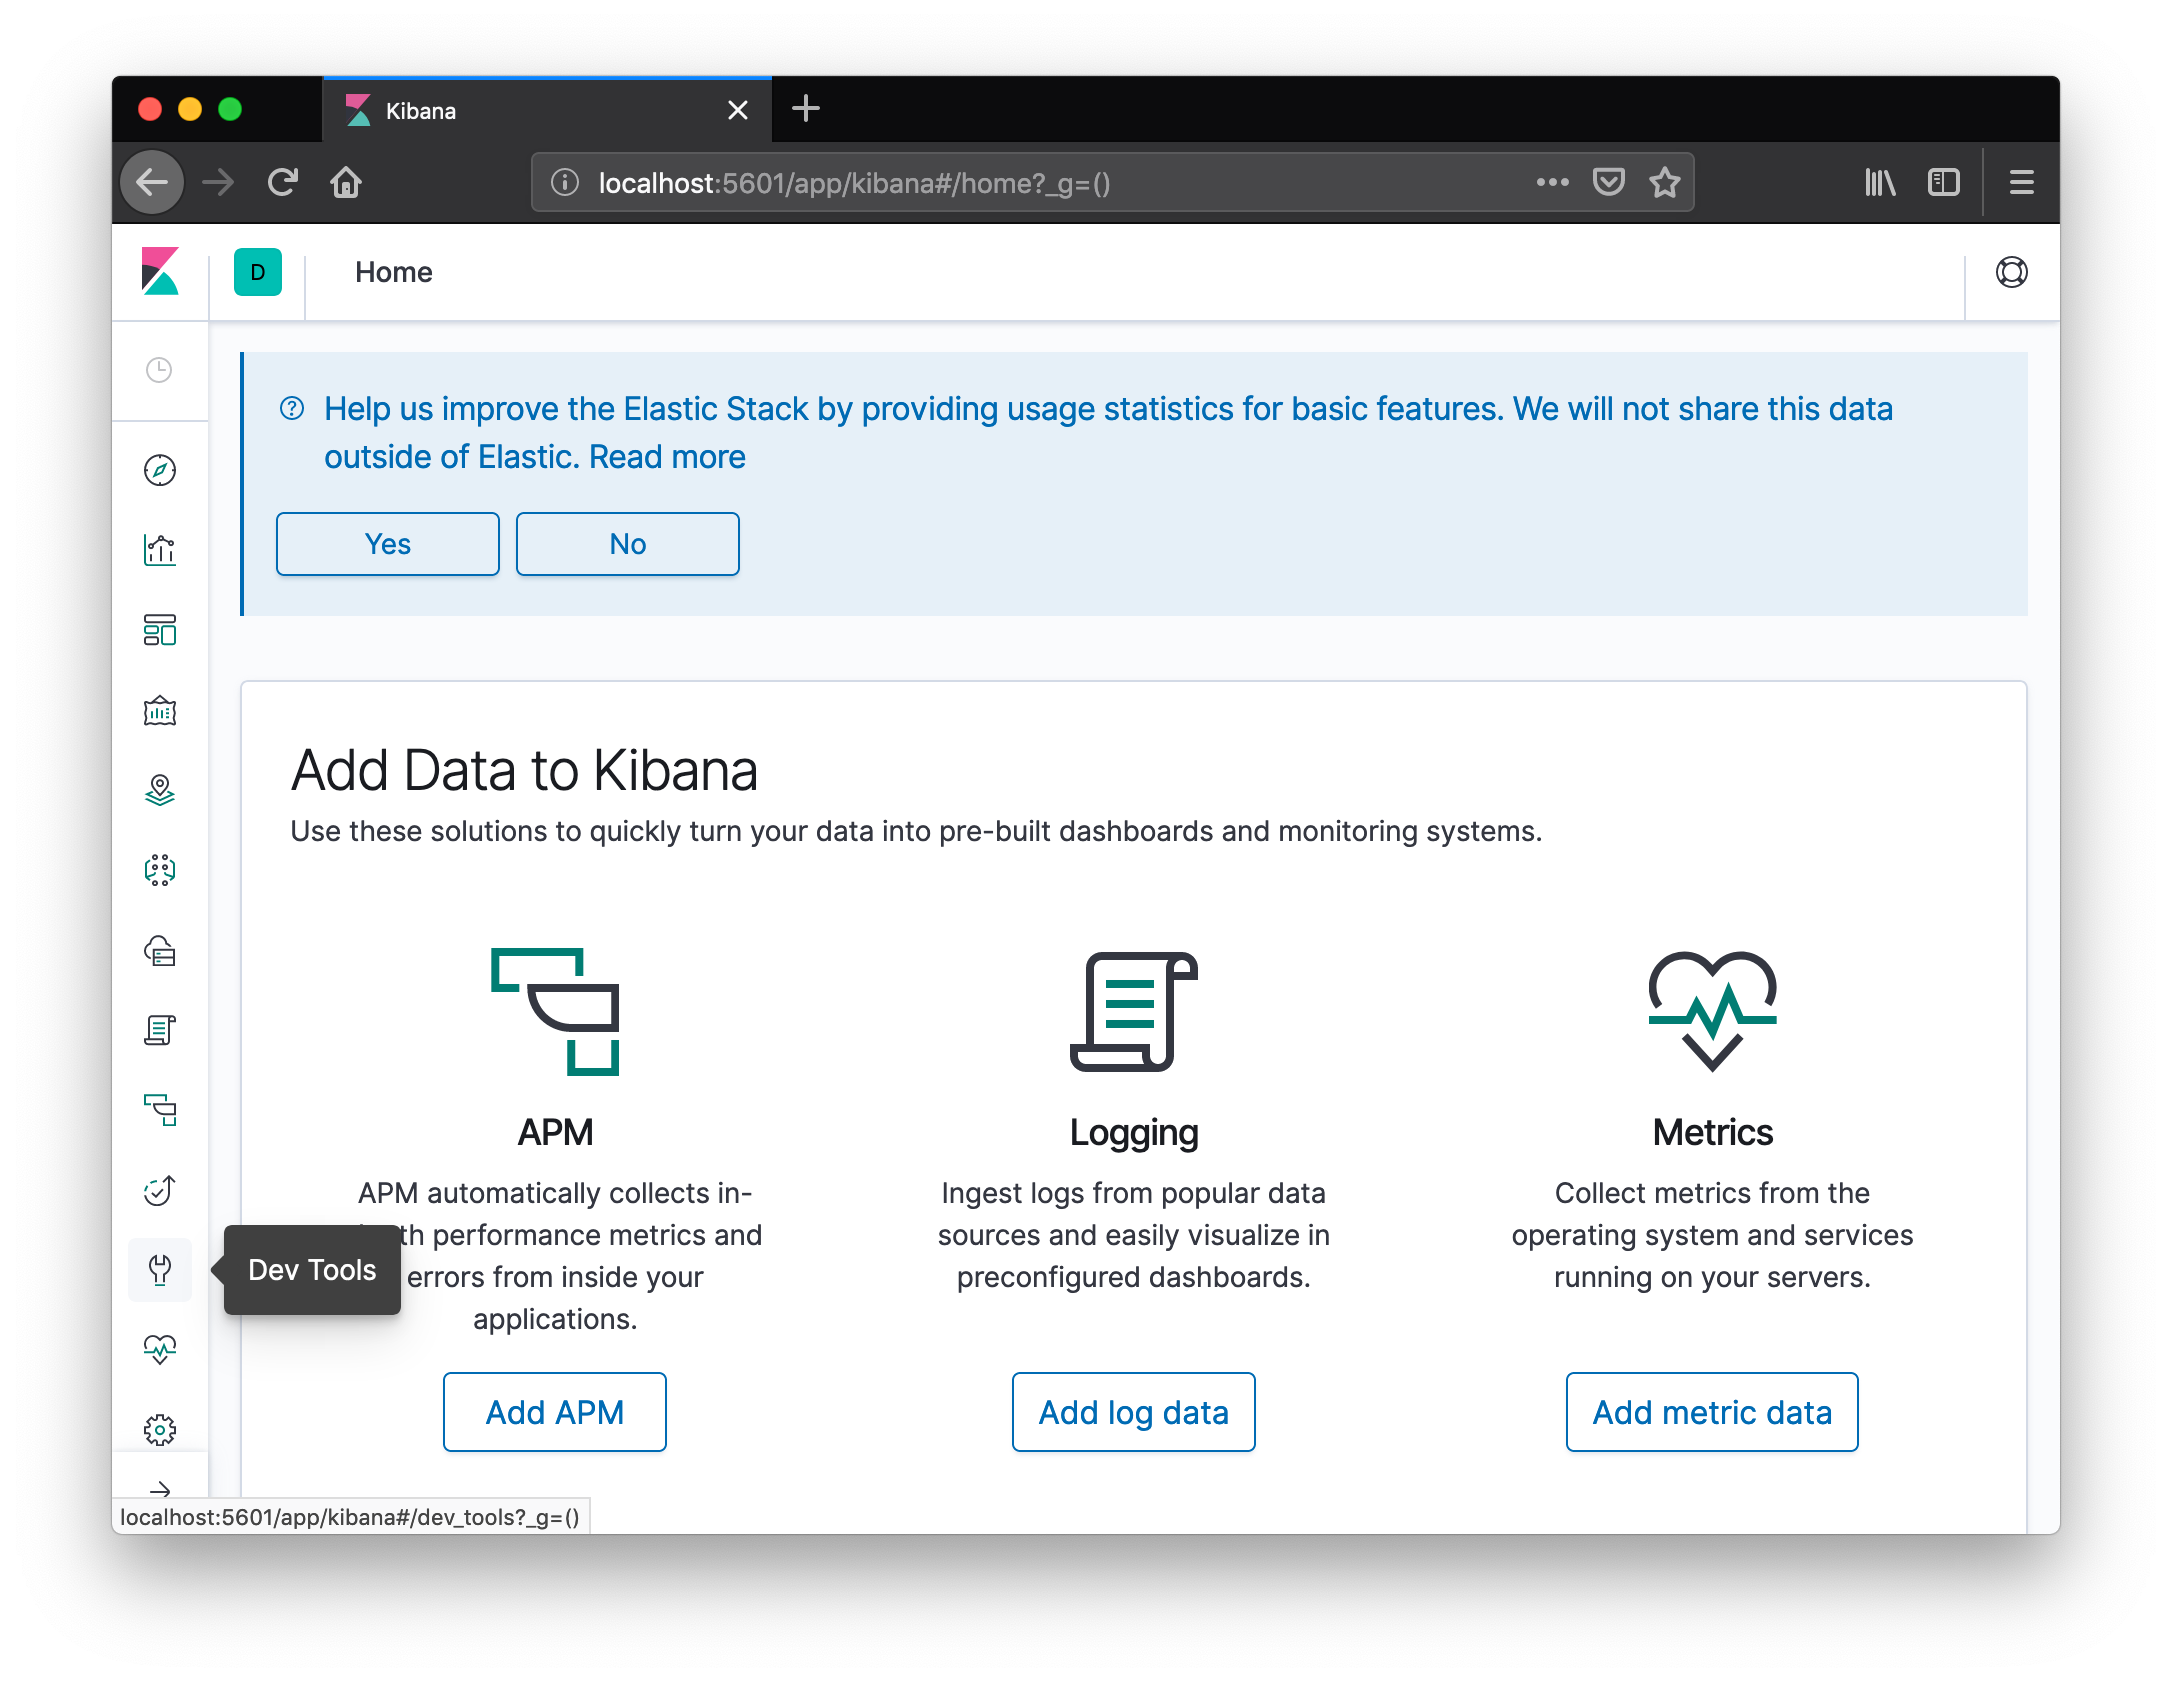2172x1682 pixels.
Task: Open the Dashboard sidebar icon
Action: 160,630
